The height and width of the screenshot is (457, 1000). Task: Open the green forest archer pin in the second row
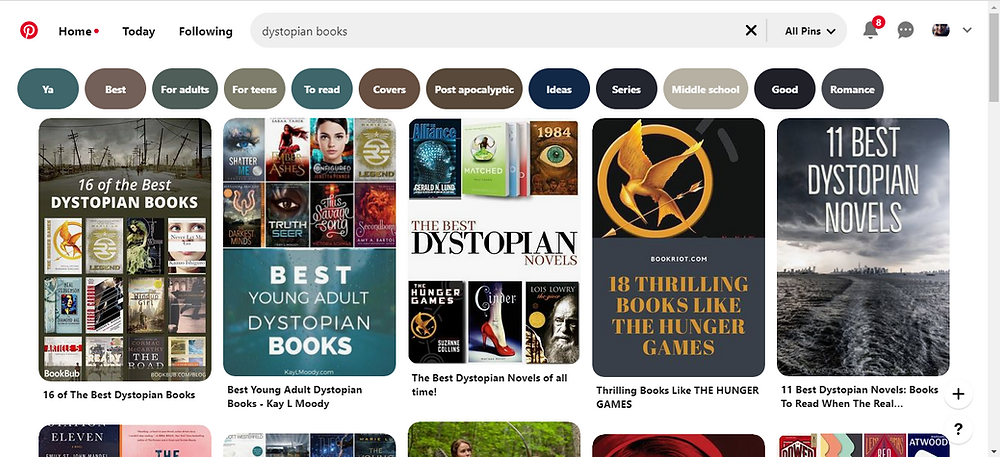point(494,439)
